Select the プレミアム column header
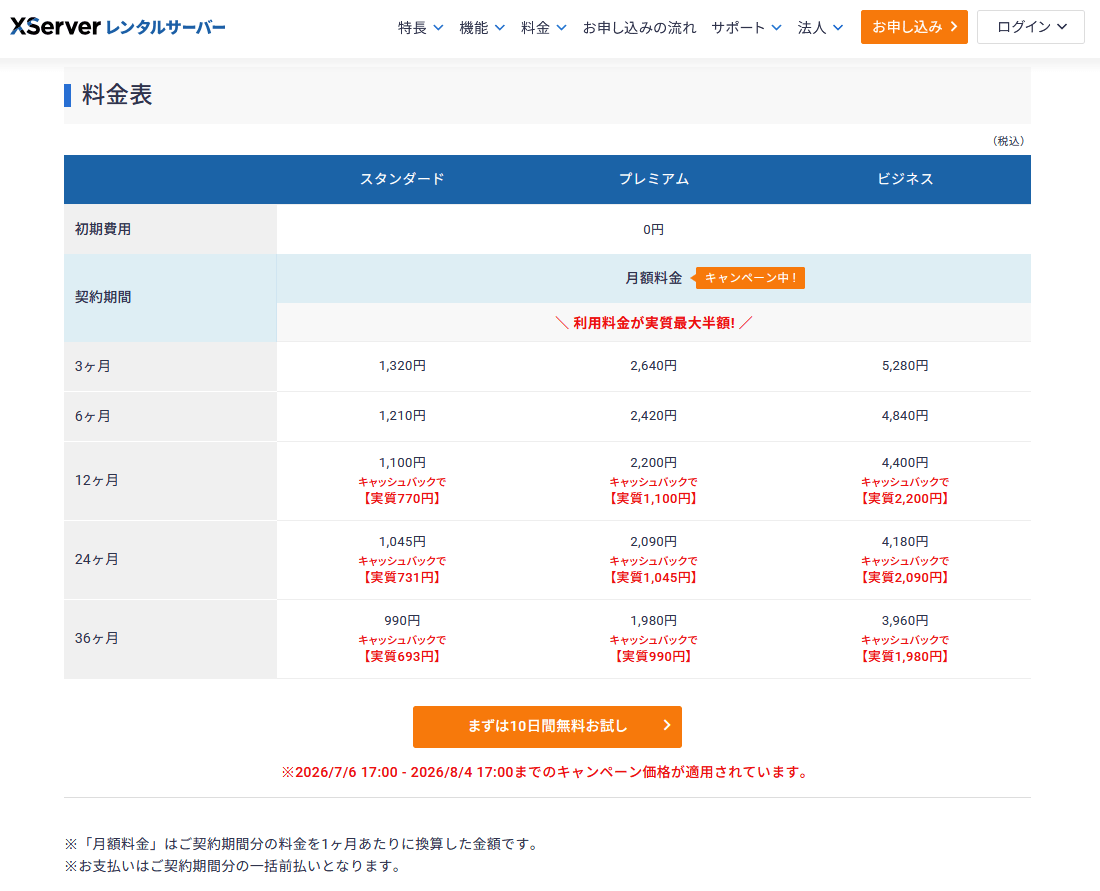Screen dimensions: 1100x891 tap(653, 179)
